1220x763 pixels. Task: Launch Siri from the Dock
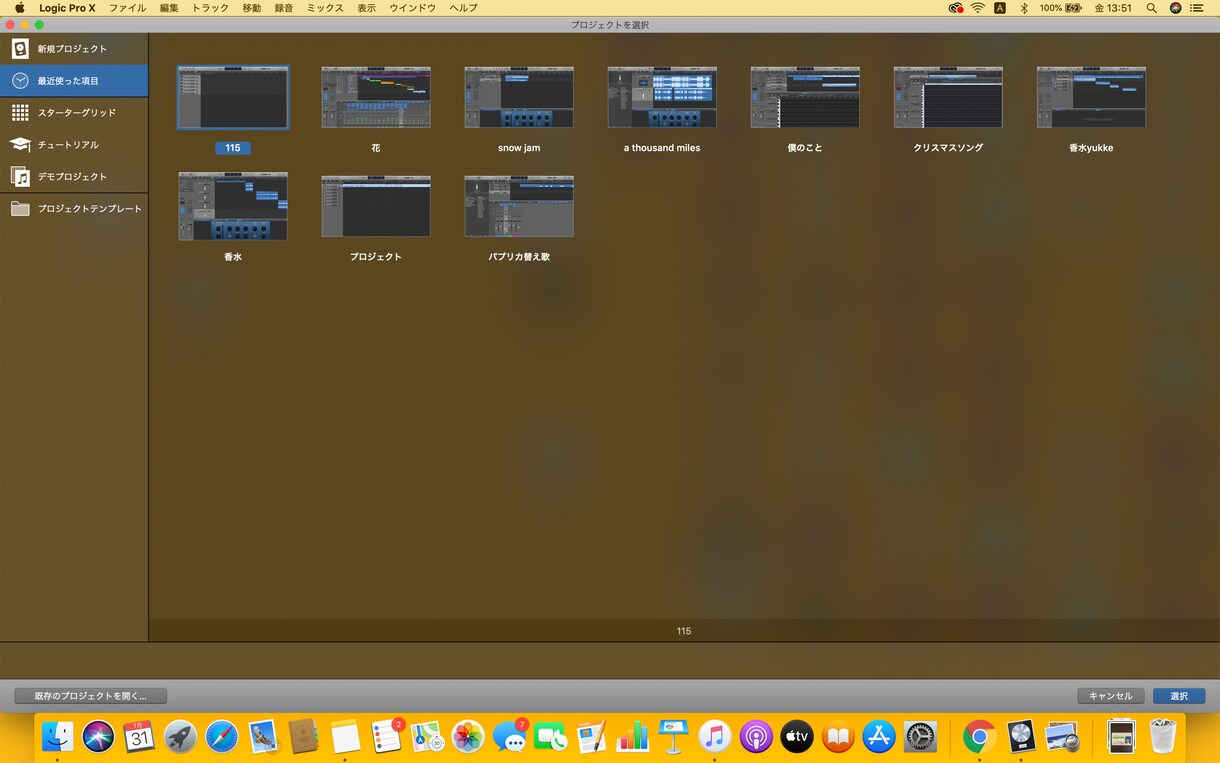99,737
